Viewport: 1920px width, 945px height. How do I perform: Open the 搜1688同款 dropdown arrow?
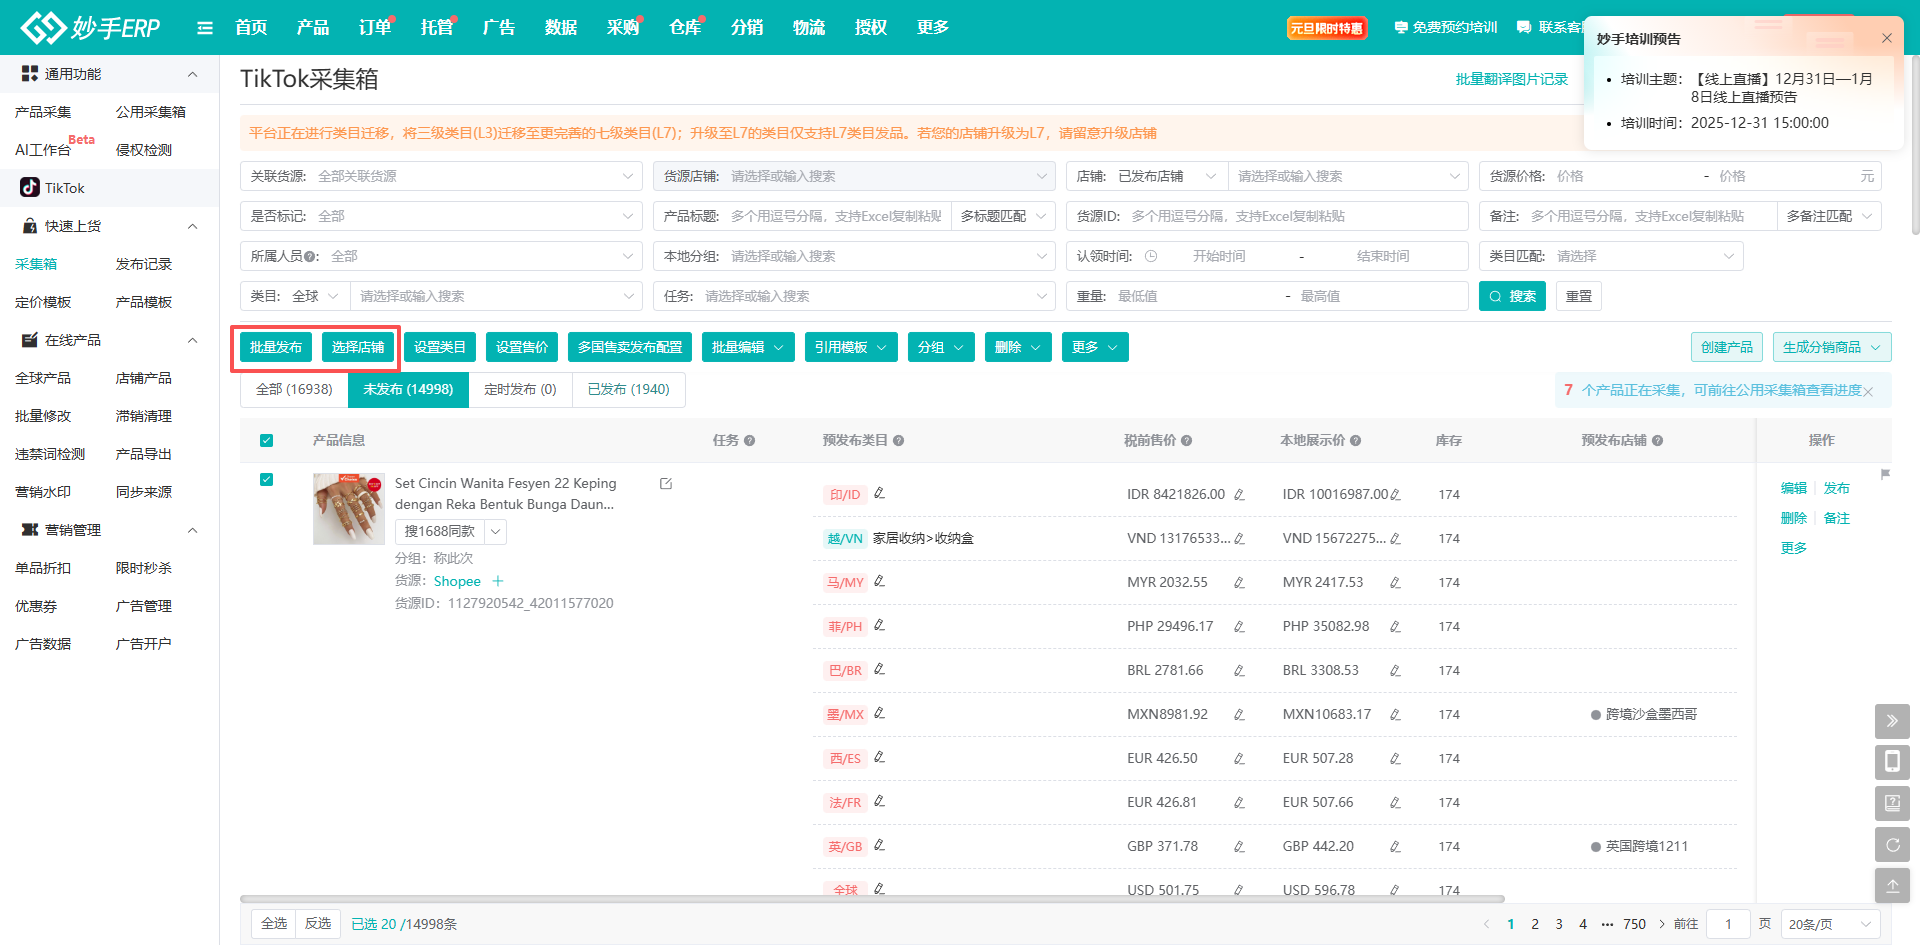(x=495, y=532)
